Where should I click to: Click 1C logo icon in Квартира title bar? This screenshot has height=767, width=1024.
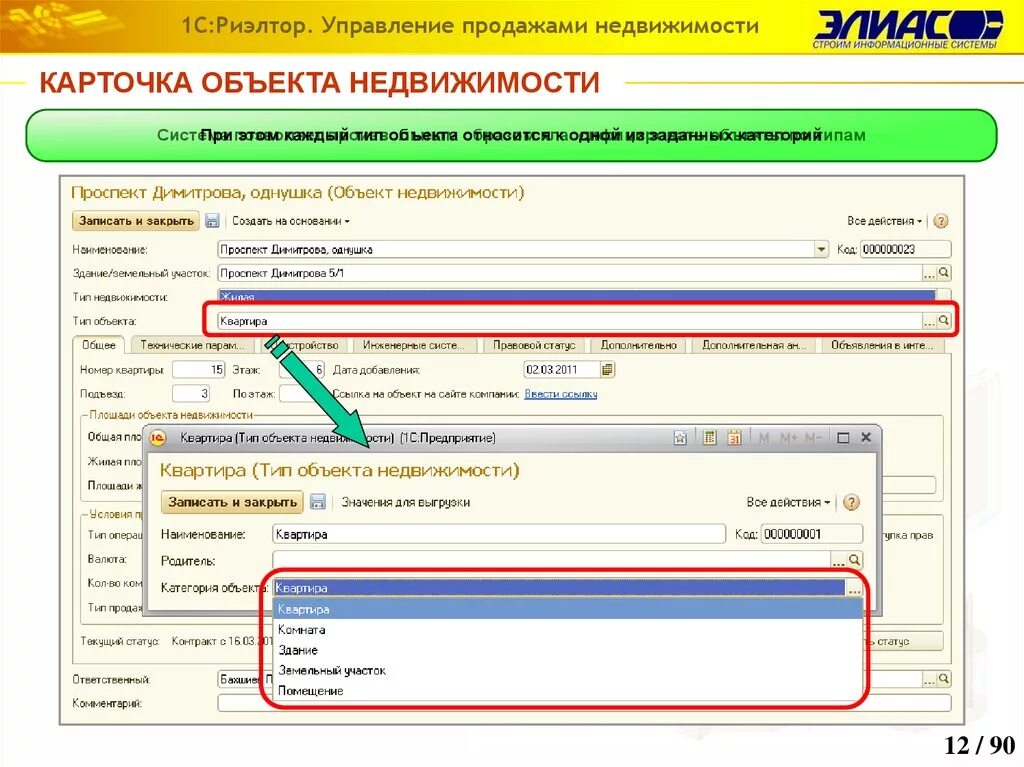[159, 438]
